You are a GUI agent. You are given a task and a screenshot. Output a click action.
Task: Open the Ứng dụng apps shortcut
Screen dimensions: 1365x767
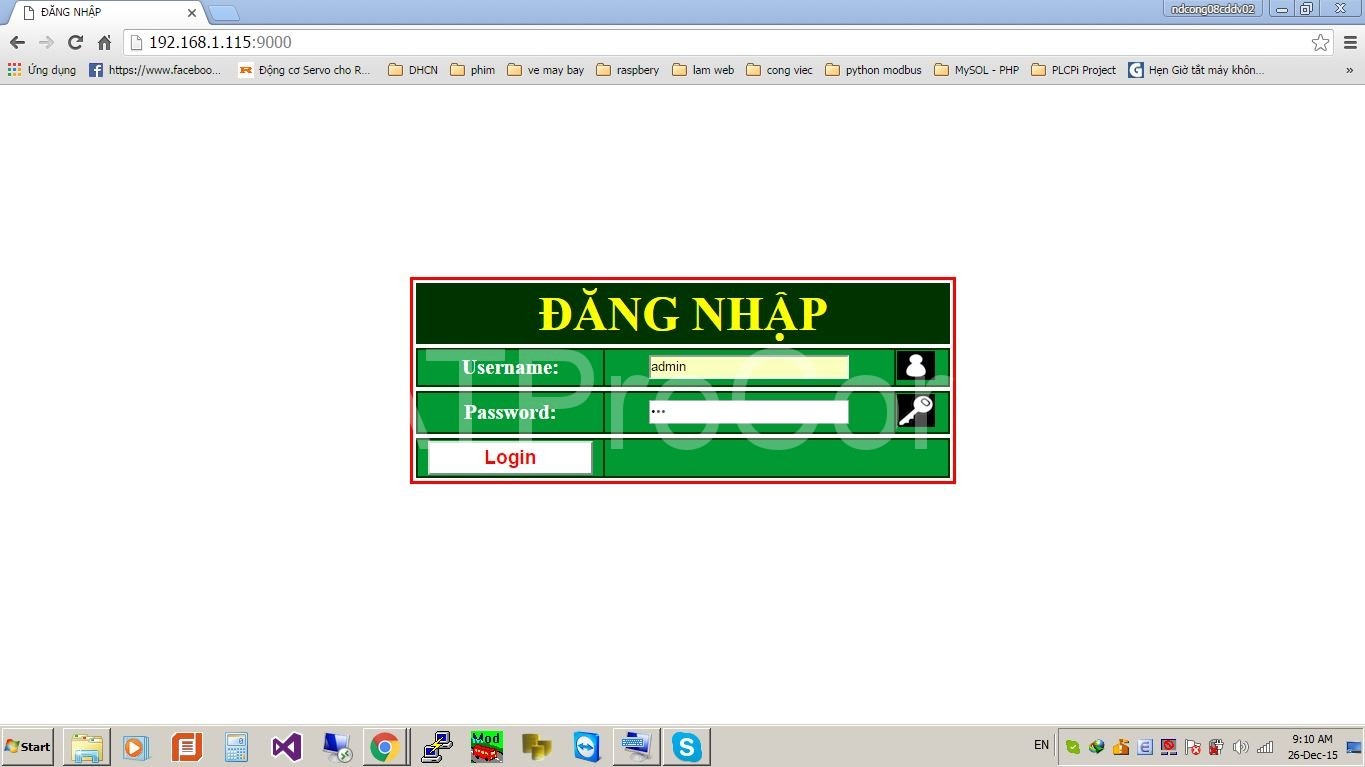click(42, 70)
